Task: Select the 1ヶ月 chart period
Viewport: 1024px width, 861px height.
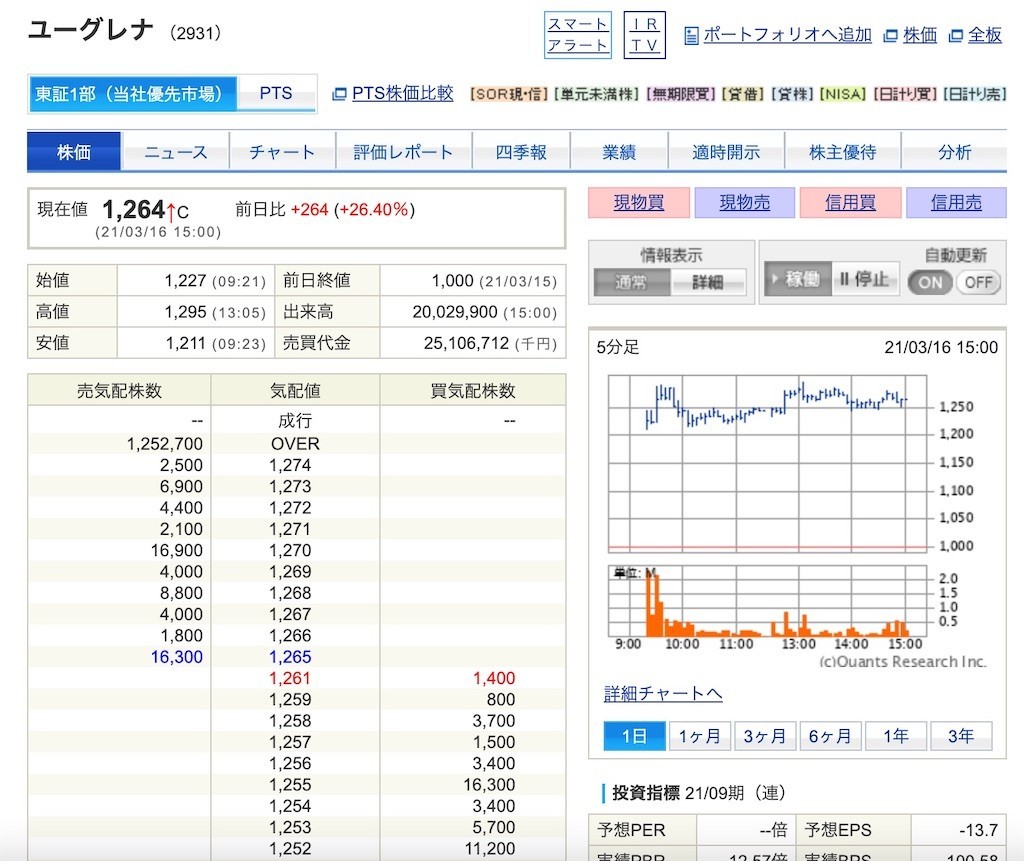Action: pos(699,736)
